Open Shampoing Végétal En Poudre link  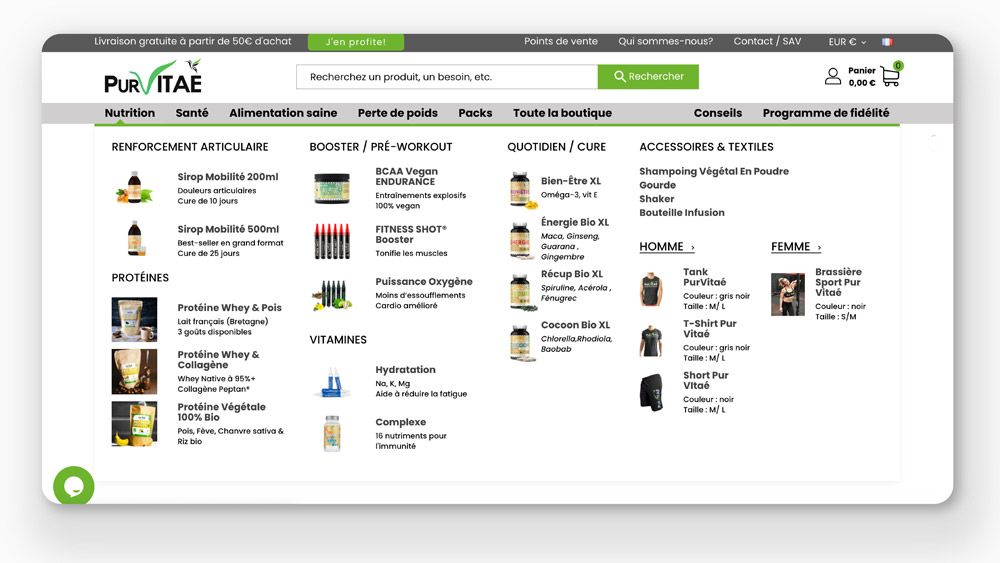[714, 172]
